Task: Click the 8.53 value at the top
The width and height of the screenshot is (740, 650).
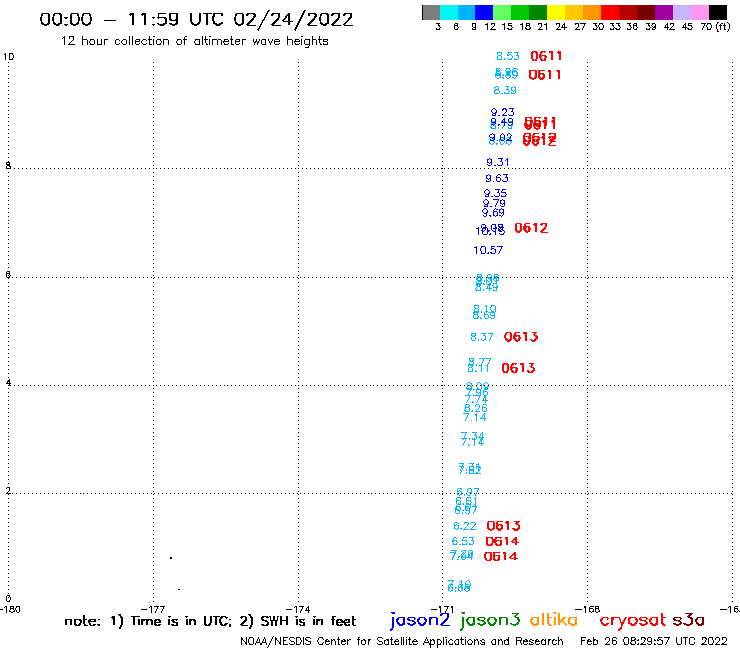Action: [508, 56]
